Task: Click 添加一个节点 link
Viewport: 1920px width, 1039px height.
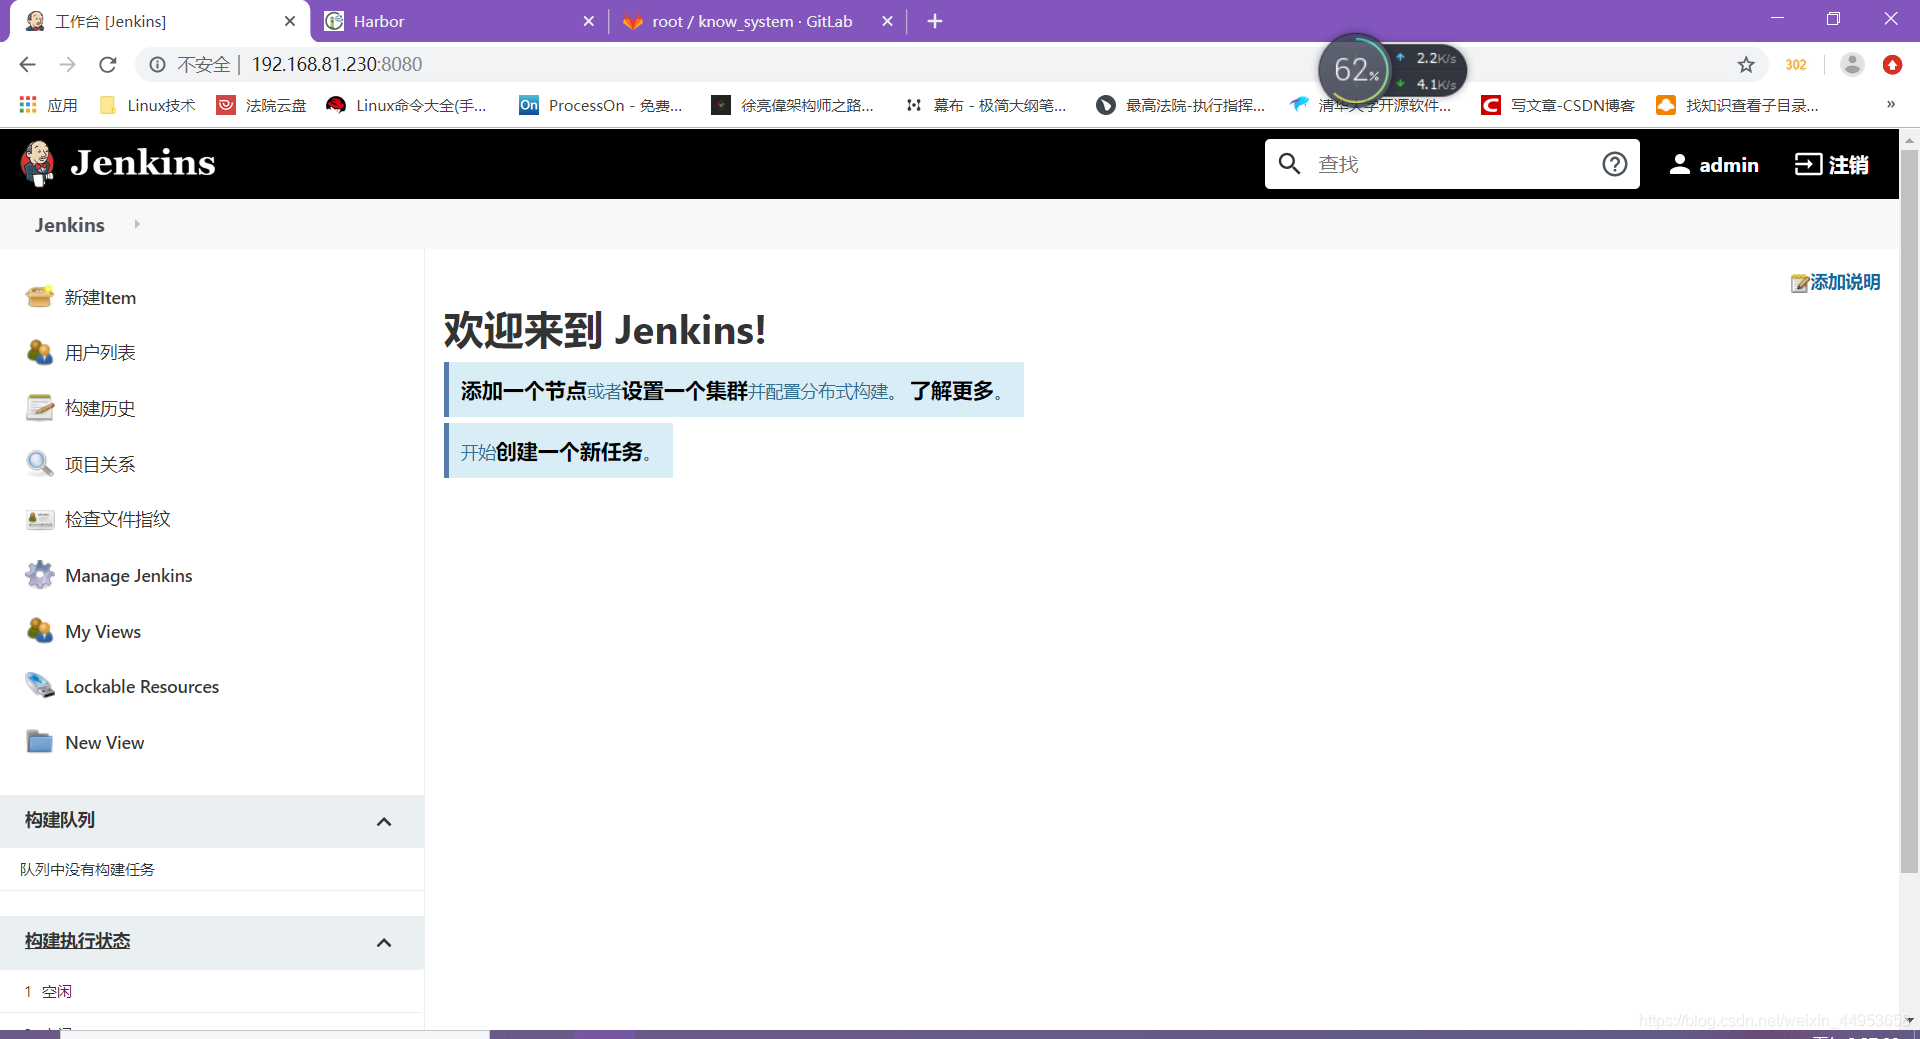Action: 523,391
